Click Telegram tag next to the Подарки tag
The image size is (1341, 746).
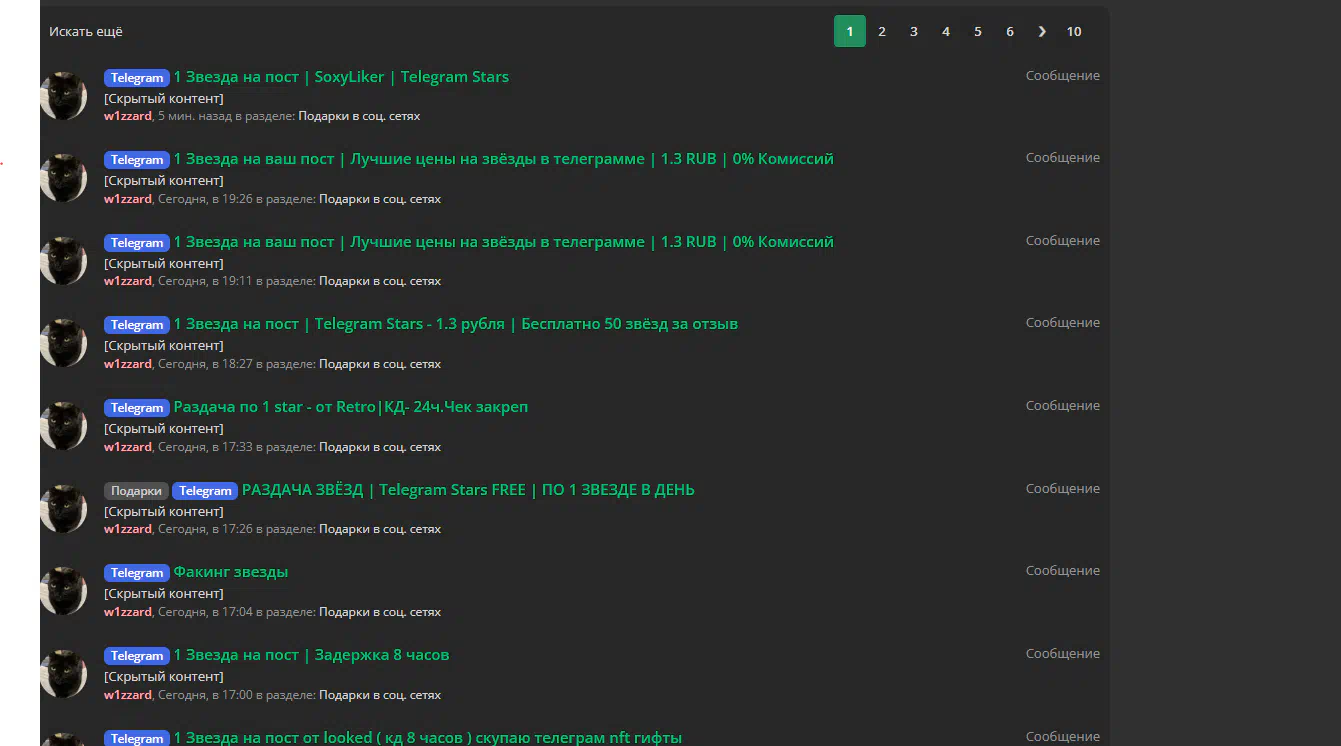pyautogui.click(x=205, y=491)
